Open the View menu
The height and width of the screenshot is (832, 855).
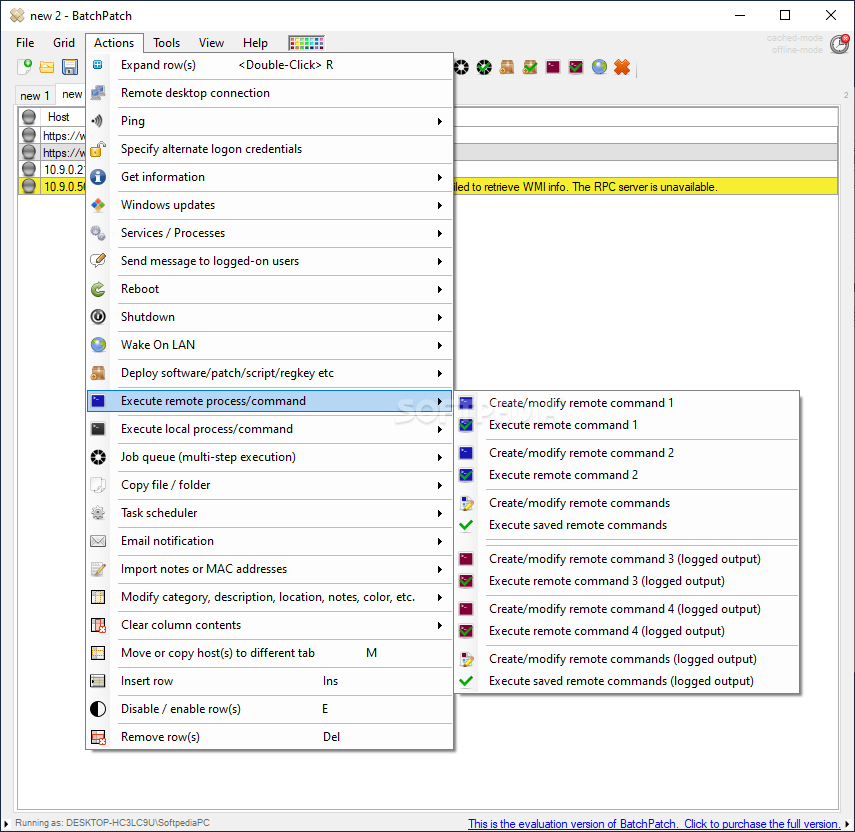point(211,43)
